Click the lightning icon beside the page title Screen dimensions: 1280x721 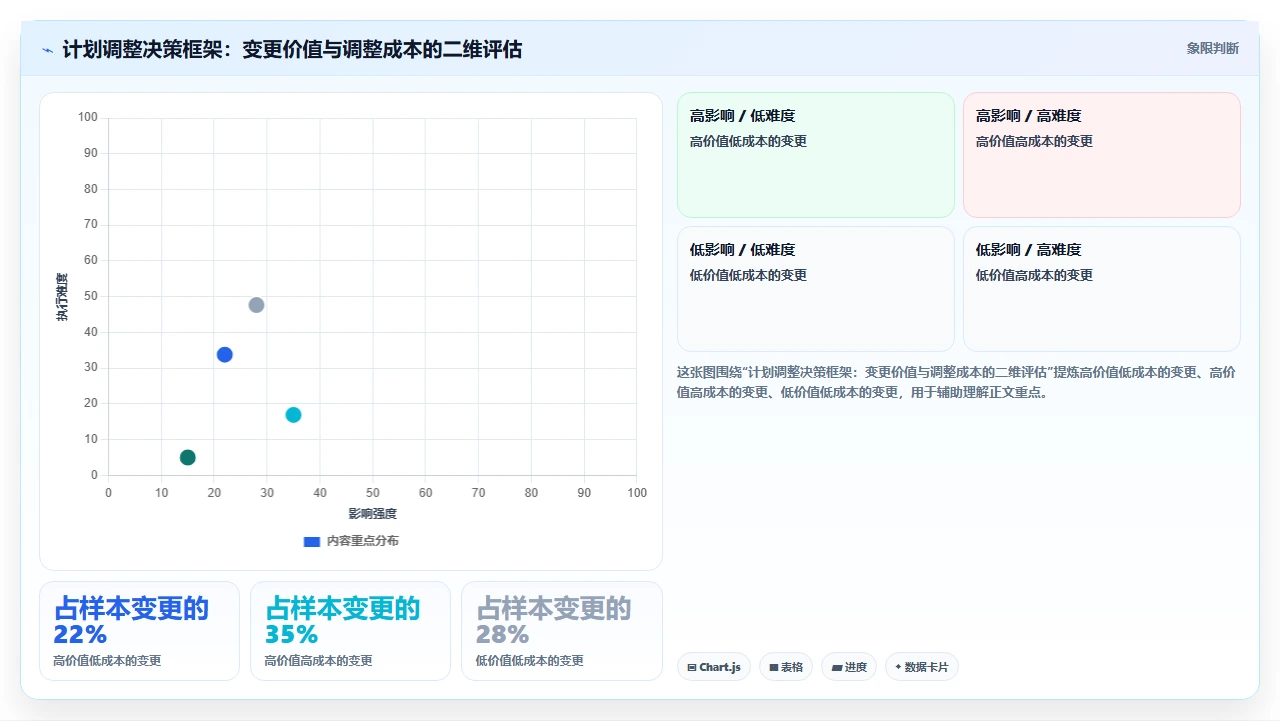coord(48,50)
